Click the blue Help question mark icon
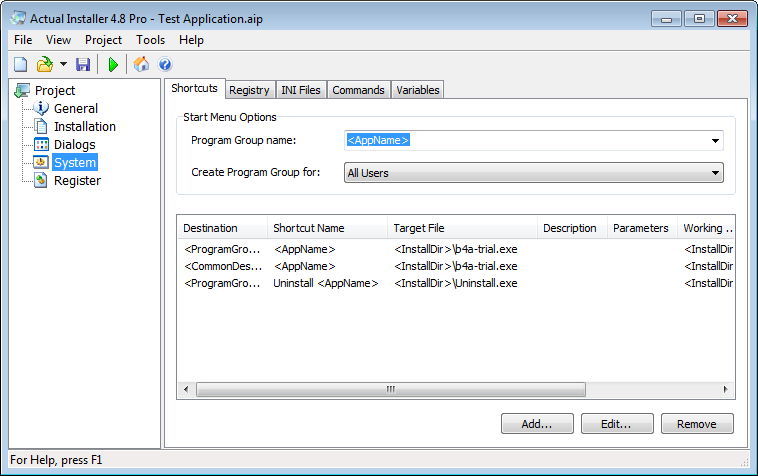 (x=165, y=64)
